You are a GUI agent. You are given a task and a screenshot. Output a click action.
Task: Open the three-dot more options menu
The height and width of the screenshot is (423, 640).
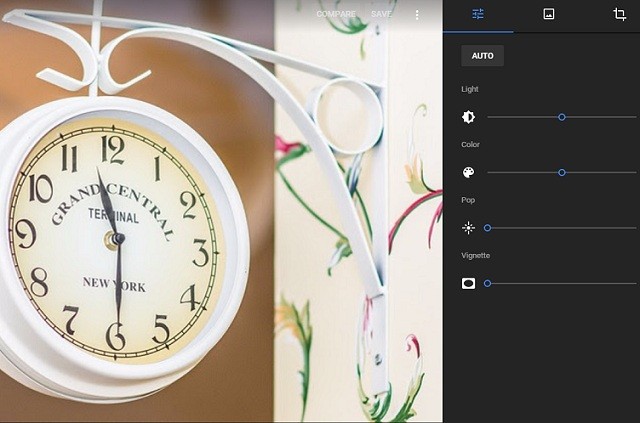coord(417,15)
